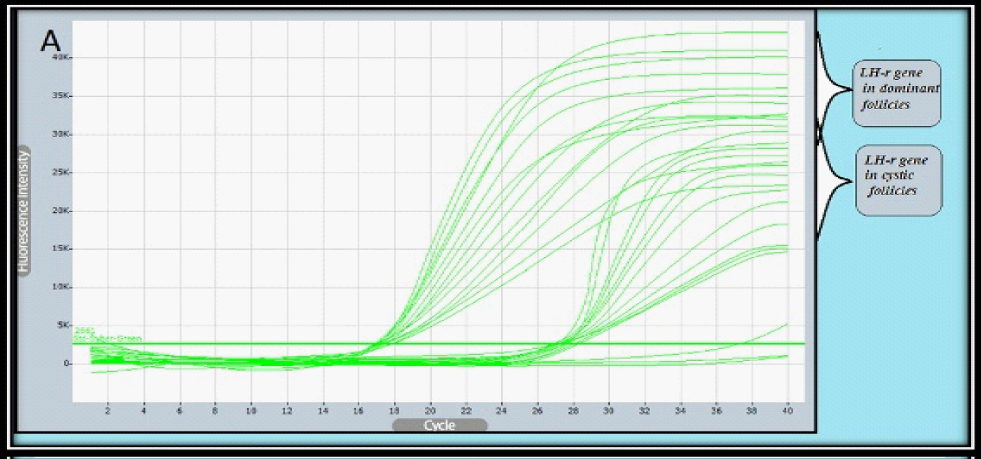The height and width of the screenshot is (459, 981).
Task: Click cycle 2 on the x-axis
Action: (108, 410)
